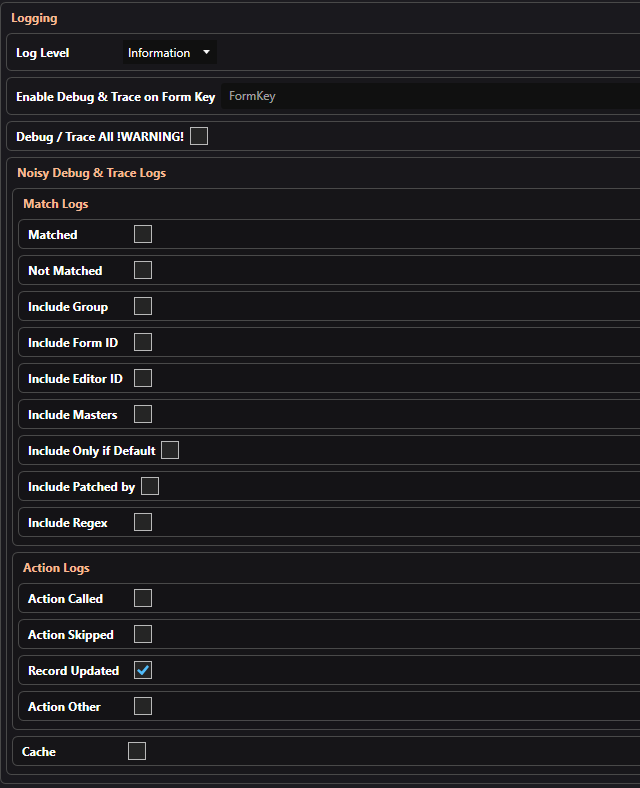This screenshot has height=788, width=640.
Task: Open the Log Level dropdown
Action: pos(170,52)
